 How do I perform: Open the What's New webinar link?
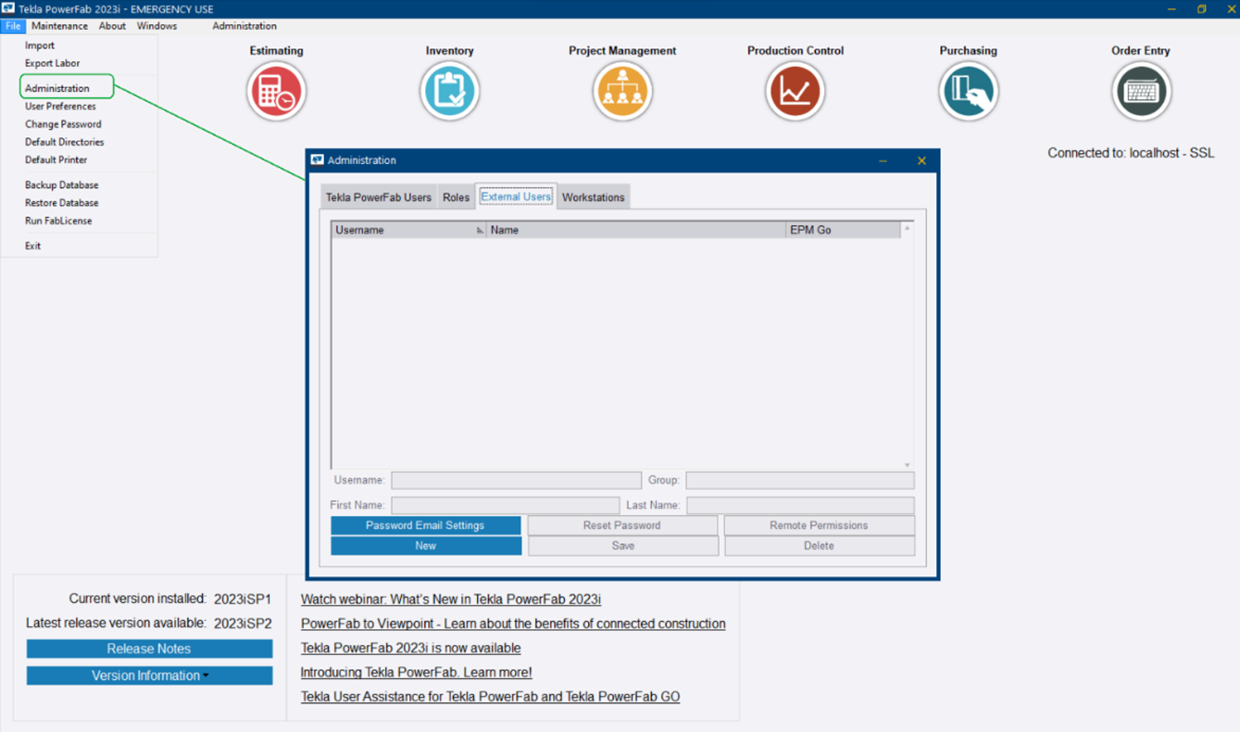tap(451, 600)
